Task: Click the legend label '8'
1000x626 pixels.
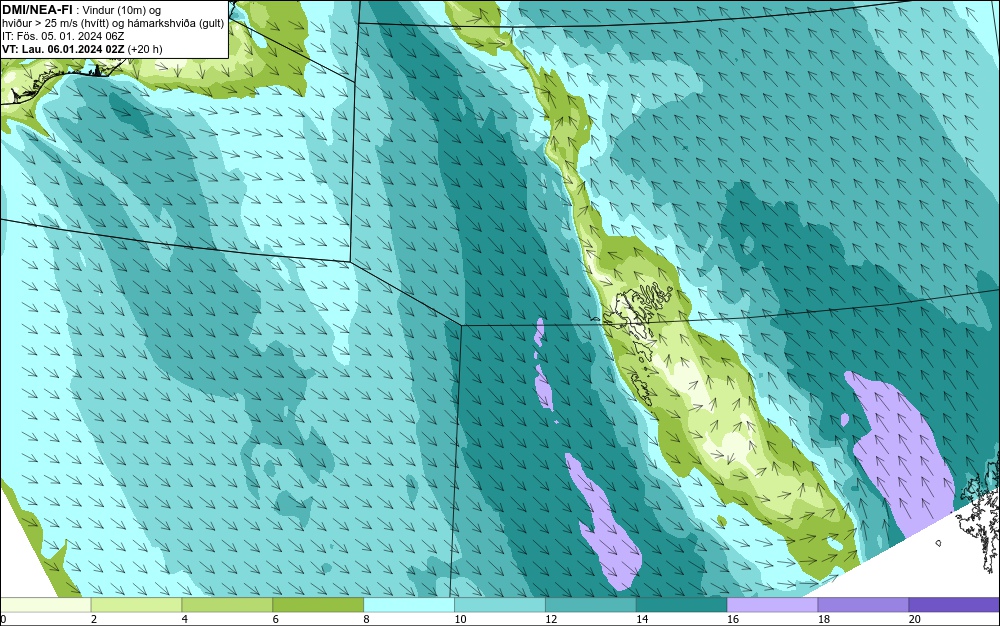Action: point(366,619)
